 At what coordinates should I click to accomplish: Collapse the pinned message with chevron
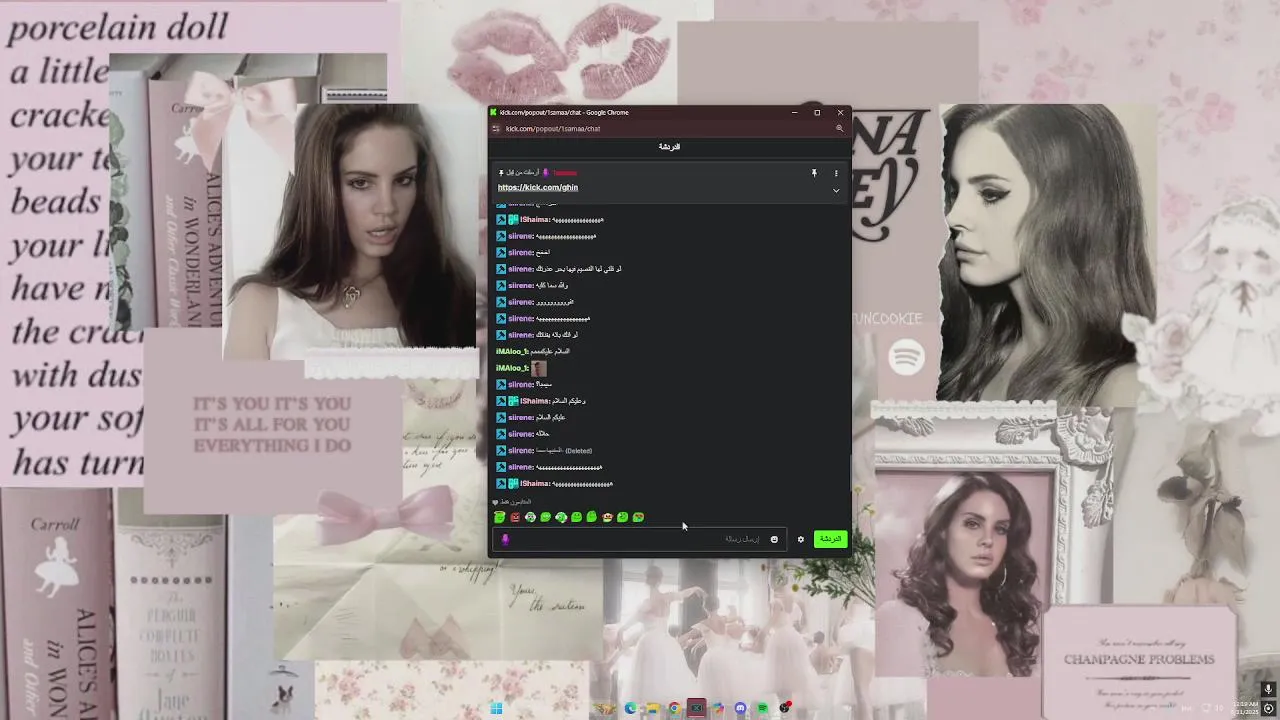pos(836,191)
